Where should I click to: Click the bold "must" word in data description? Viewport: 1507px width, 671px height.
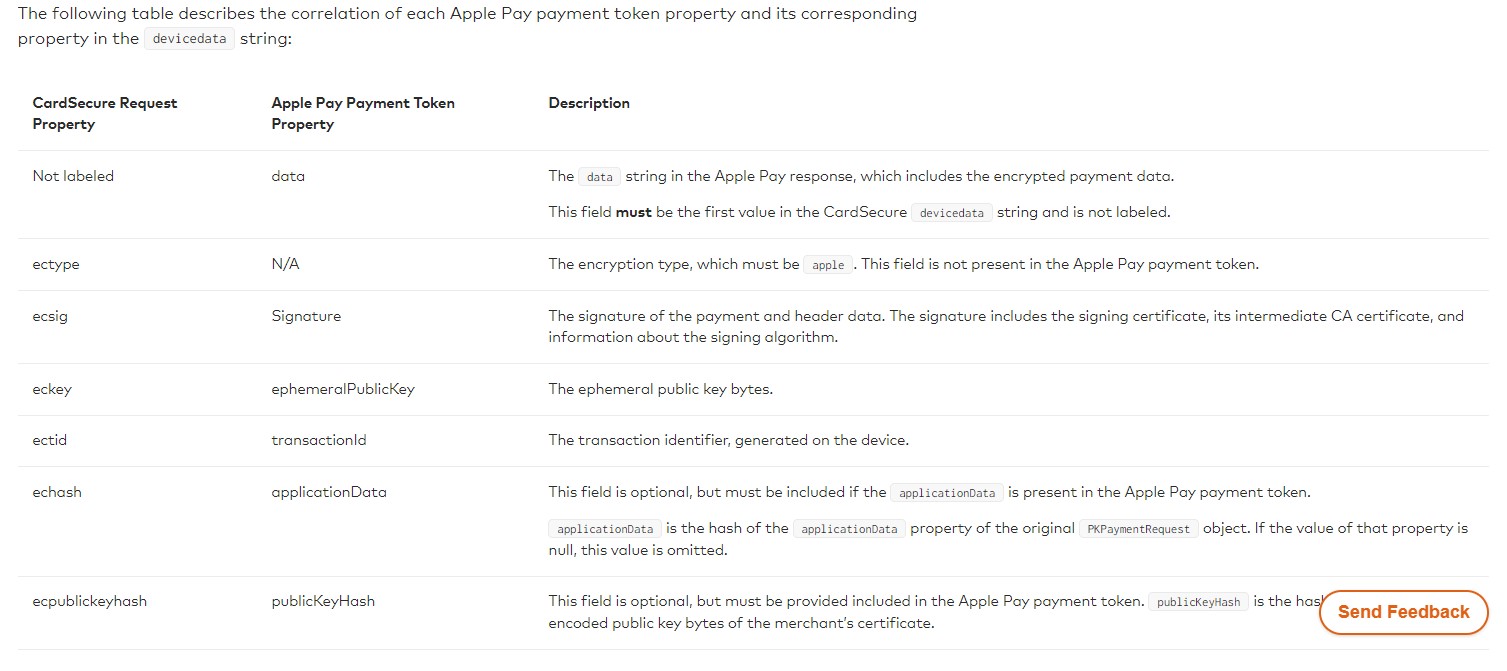coord(633,212)
